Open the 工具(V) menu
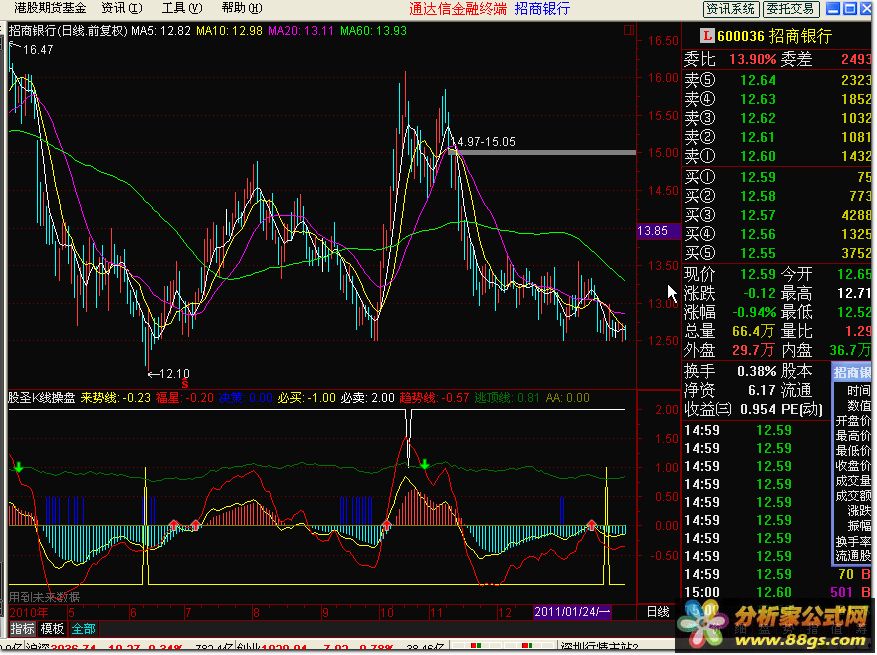 pos(182,8)
